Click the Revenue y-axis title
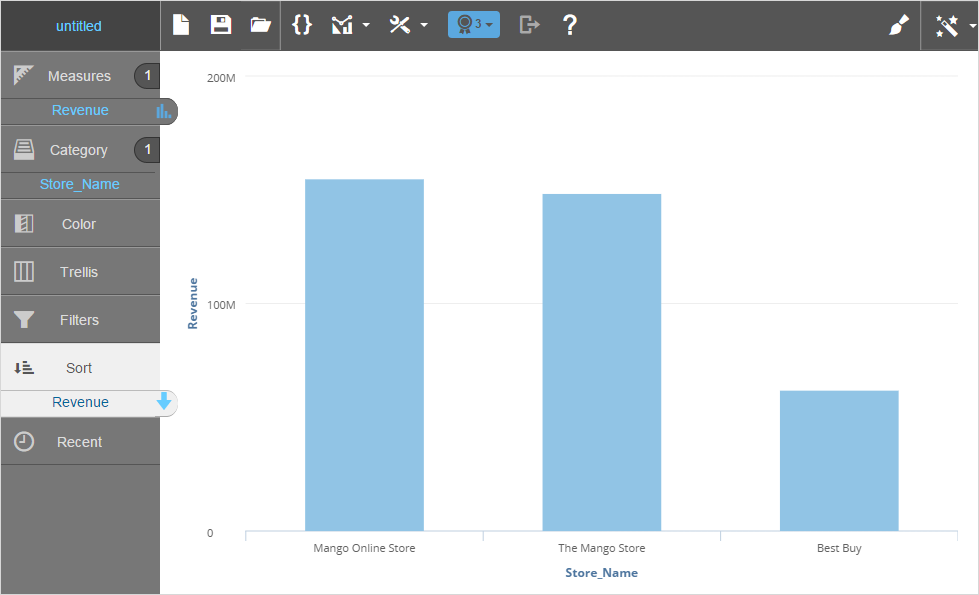 [192, 303]
